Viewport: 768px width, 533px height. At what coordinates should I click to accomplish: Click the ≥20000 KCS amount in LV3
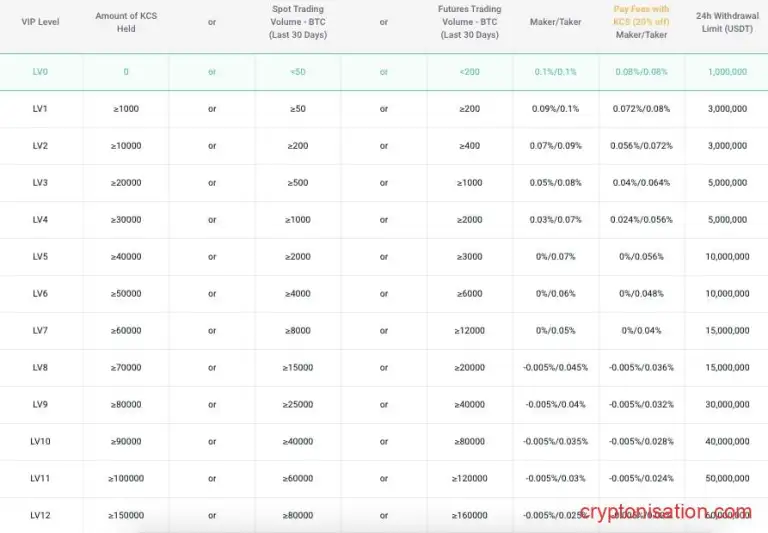coord(126,183)
